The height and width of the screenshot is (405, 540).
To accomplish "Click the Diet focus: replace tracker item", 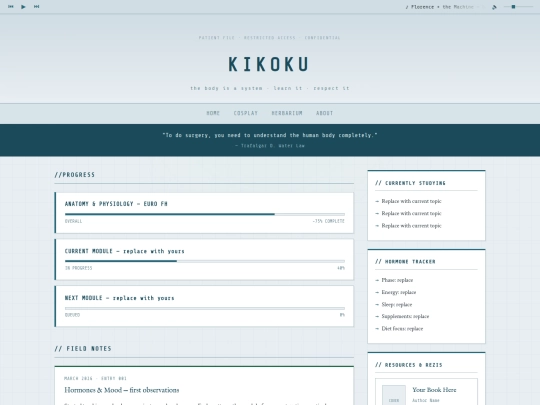I will (x=402, y=329).
